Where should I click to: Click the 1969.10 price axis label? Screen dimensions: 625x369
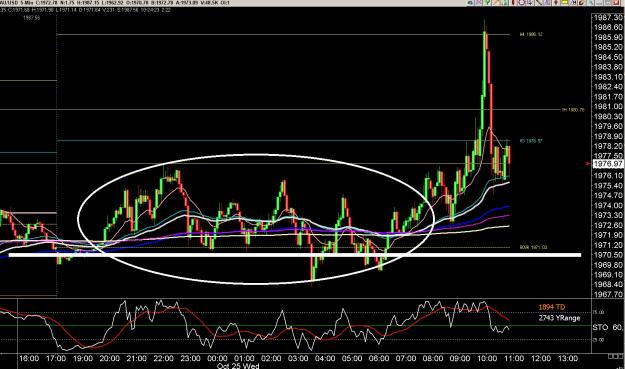[x=608, y=275]
